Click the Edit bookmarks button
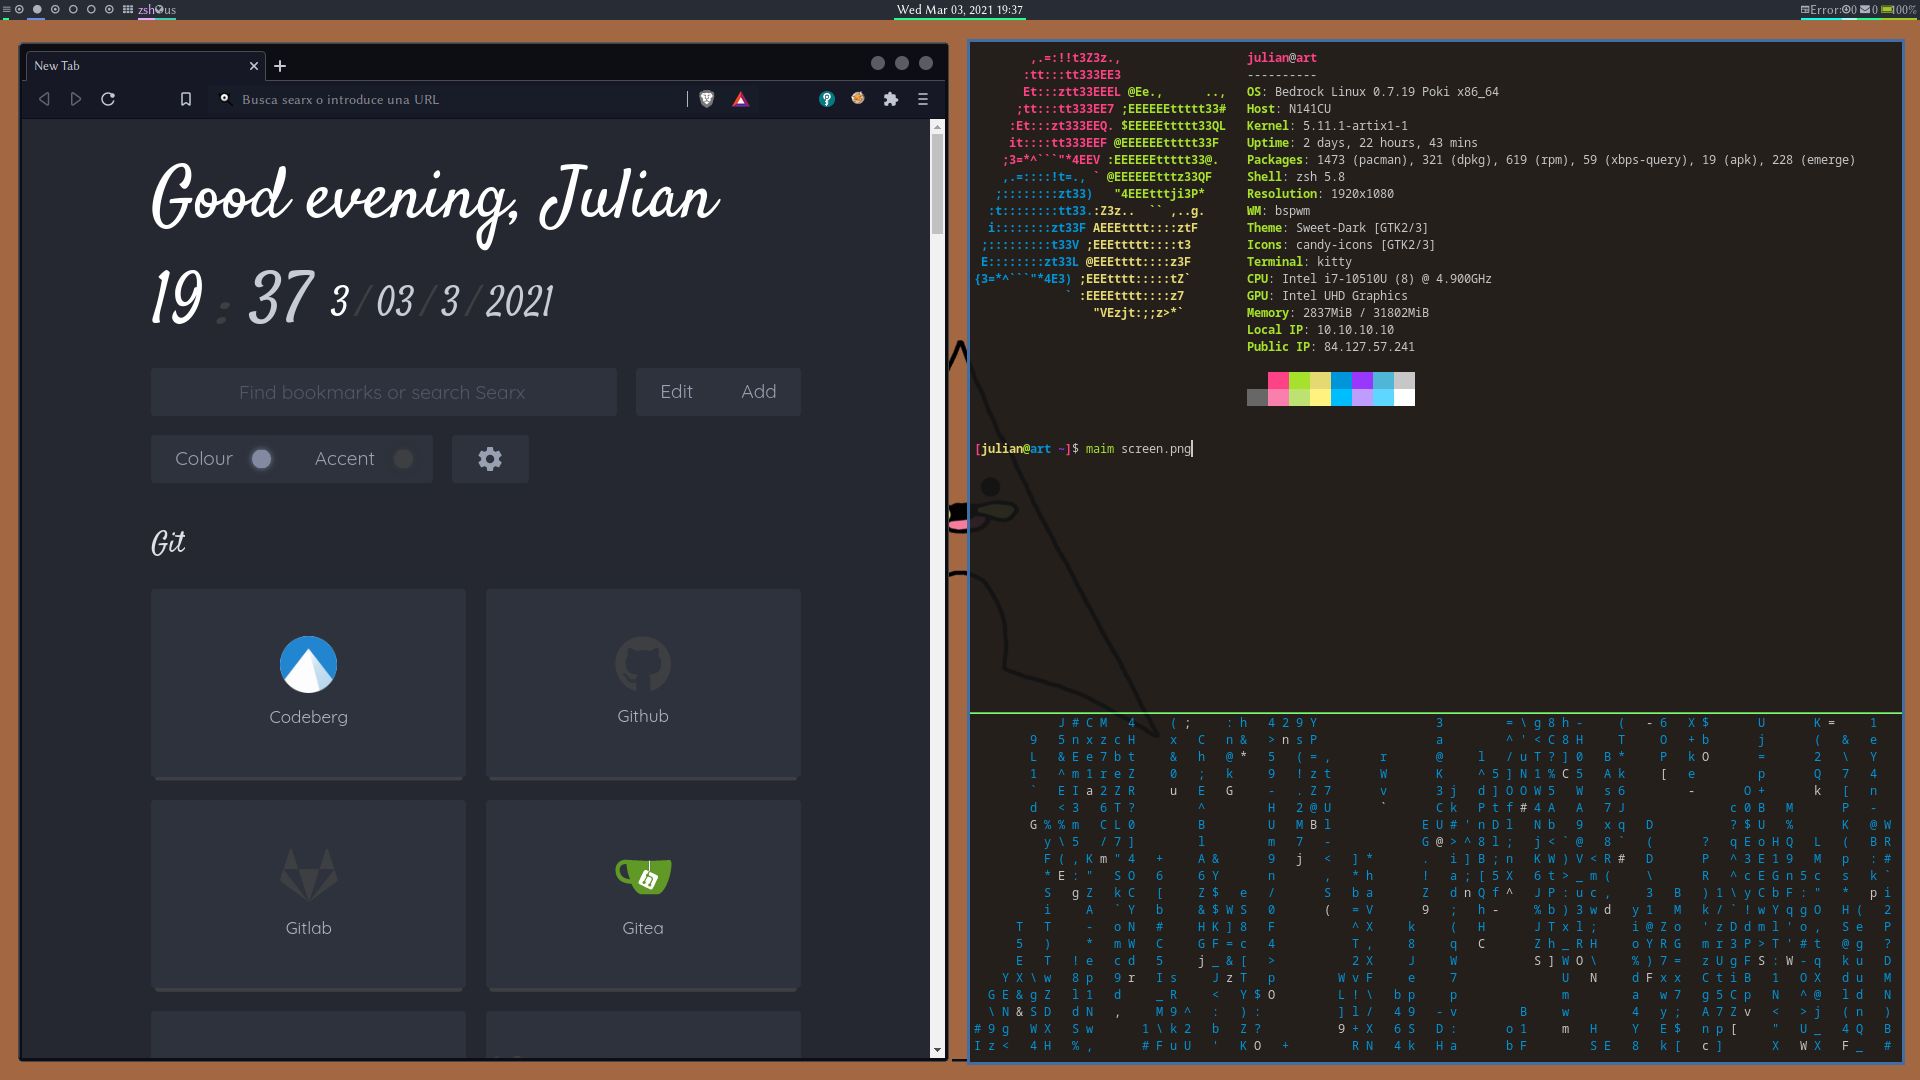Image resolution: width=1920 pixels, height=1080 pixels. click(x=677, y=391)
